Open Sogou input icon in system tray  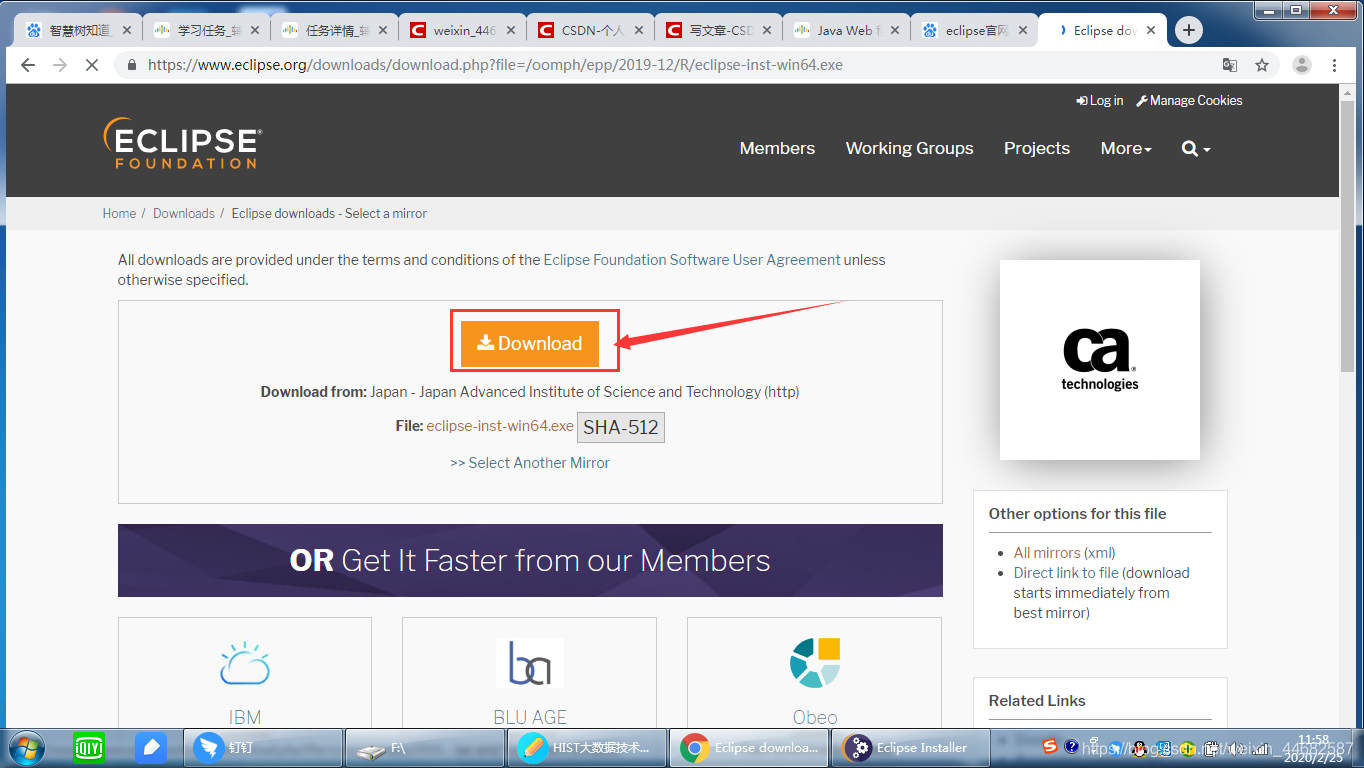pos(1049,746)
